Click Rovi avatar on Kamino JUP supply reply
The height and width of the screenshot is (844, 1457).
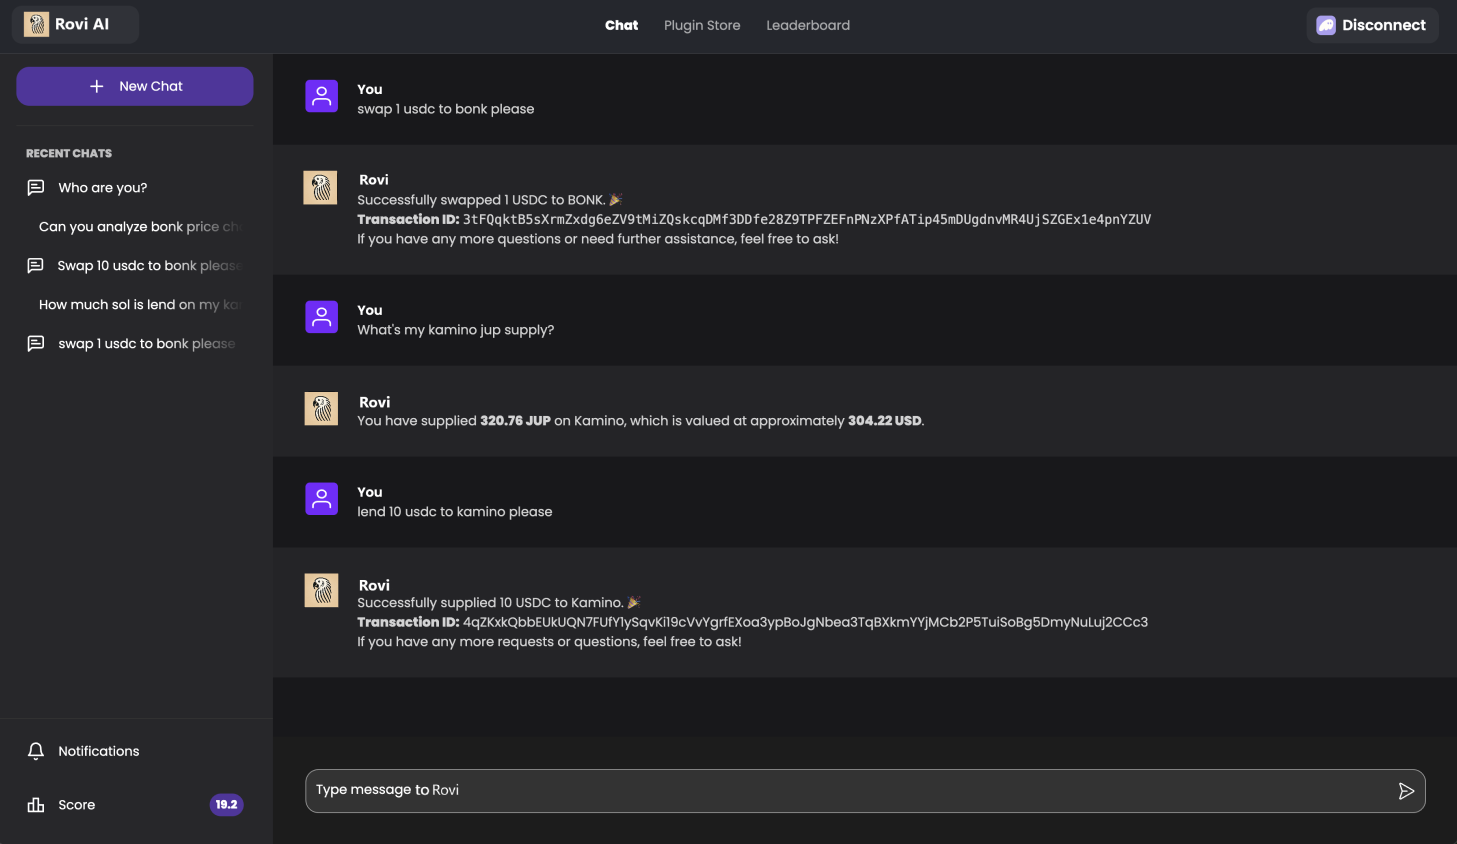[321, 409]
